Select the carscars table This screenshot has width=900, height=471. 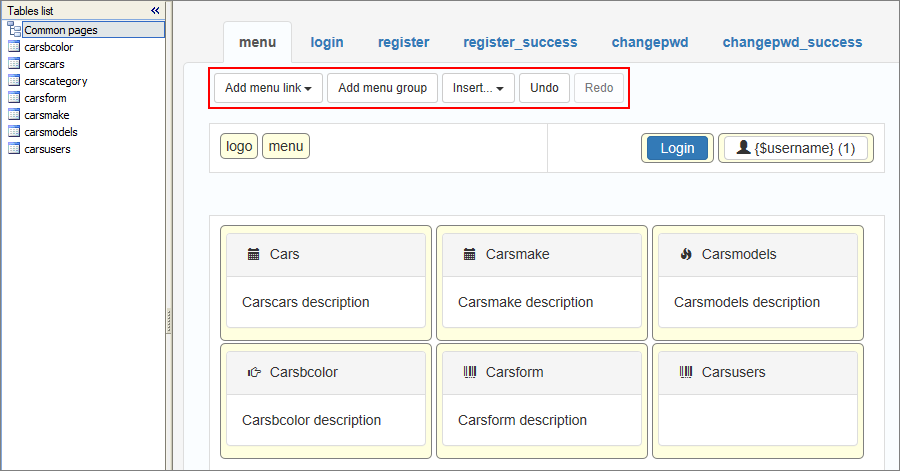pos(44,64)
